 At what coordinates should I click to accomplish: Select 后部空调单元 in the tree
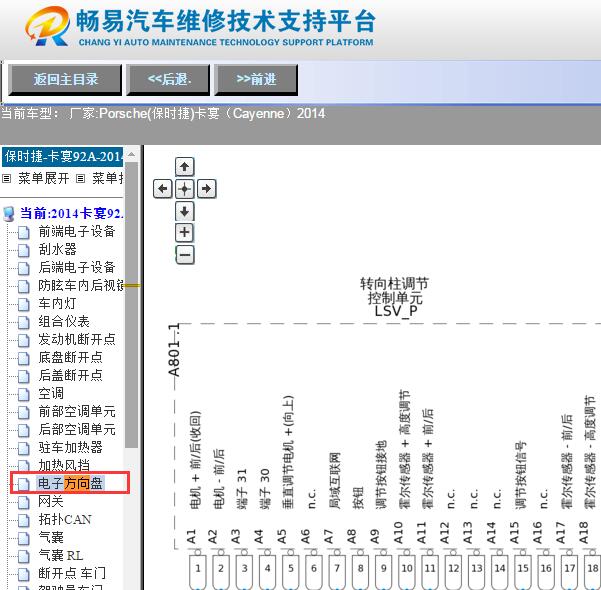(x=77, y=429)
